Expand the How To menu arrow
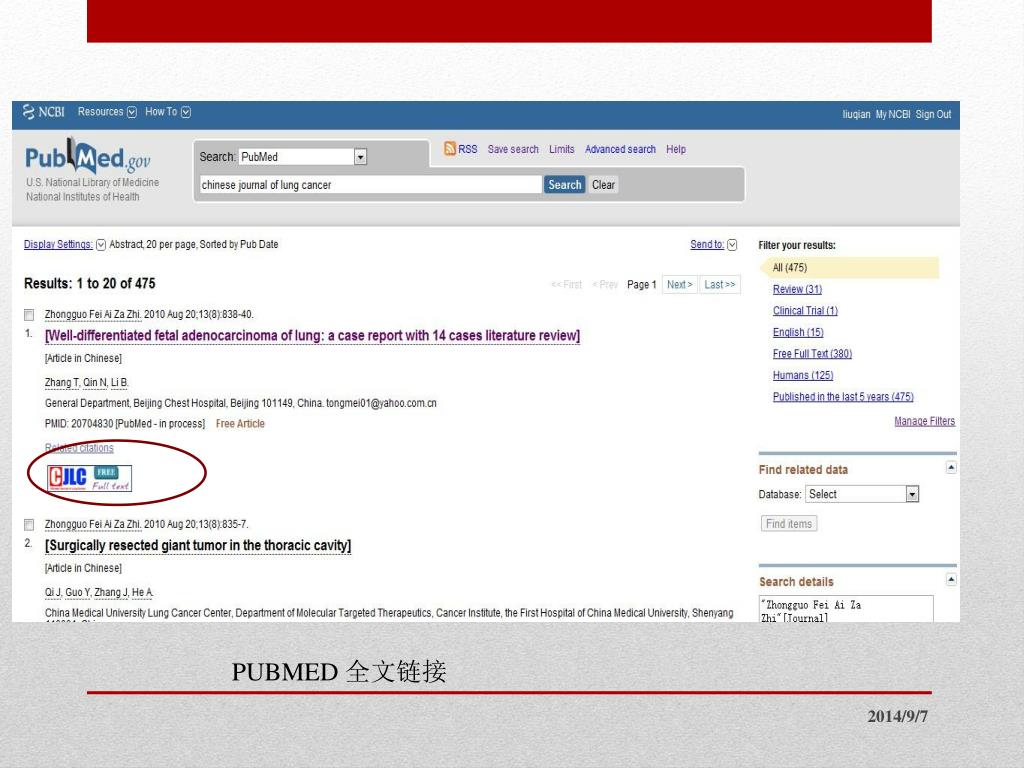This screenshot has height=768, width=1024. (x=186, y=112)
